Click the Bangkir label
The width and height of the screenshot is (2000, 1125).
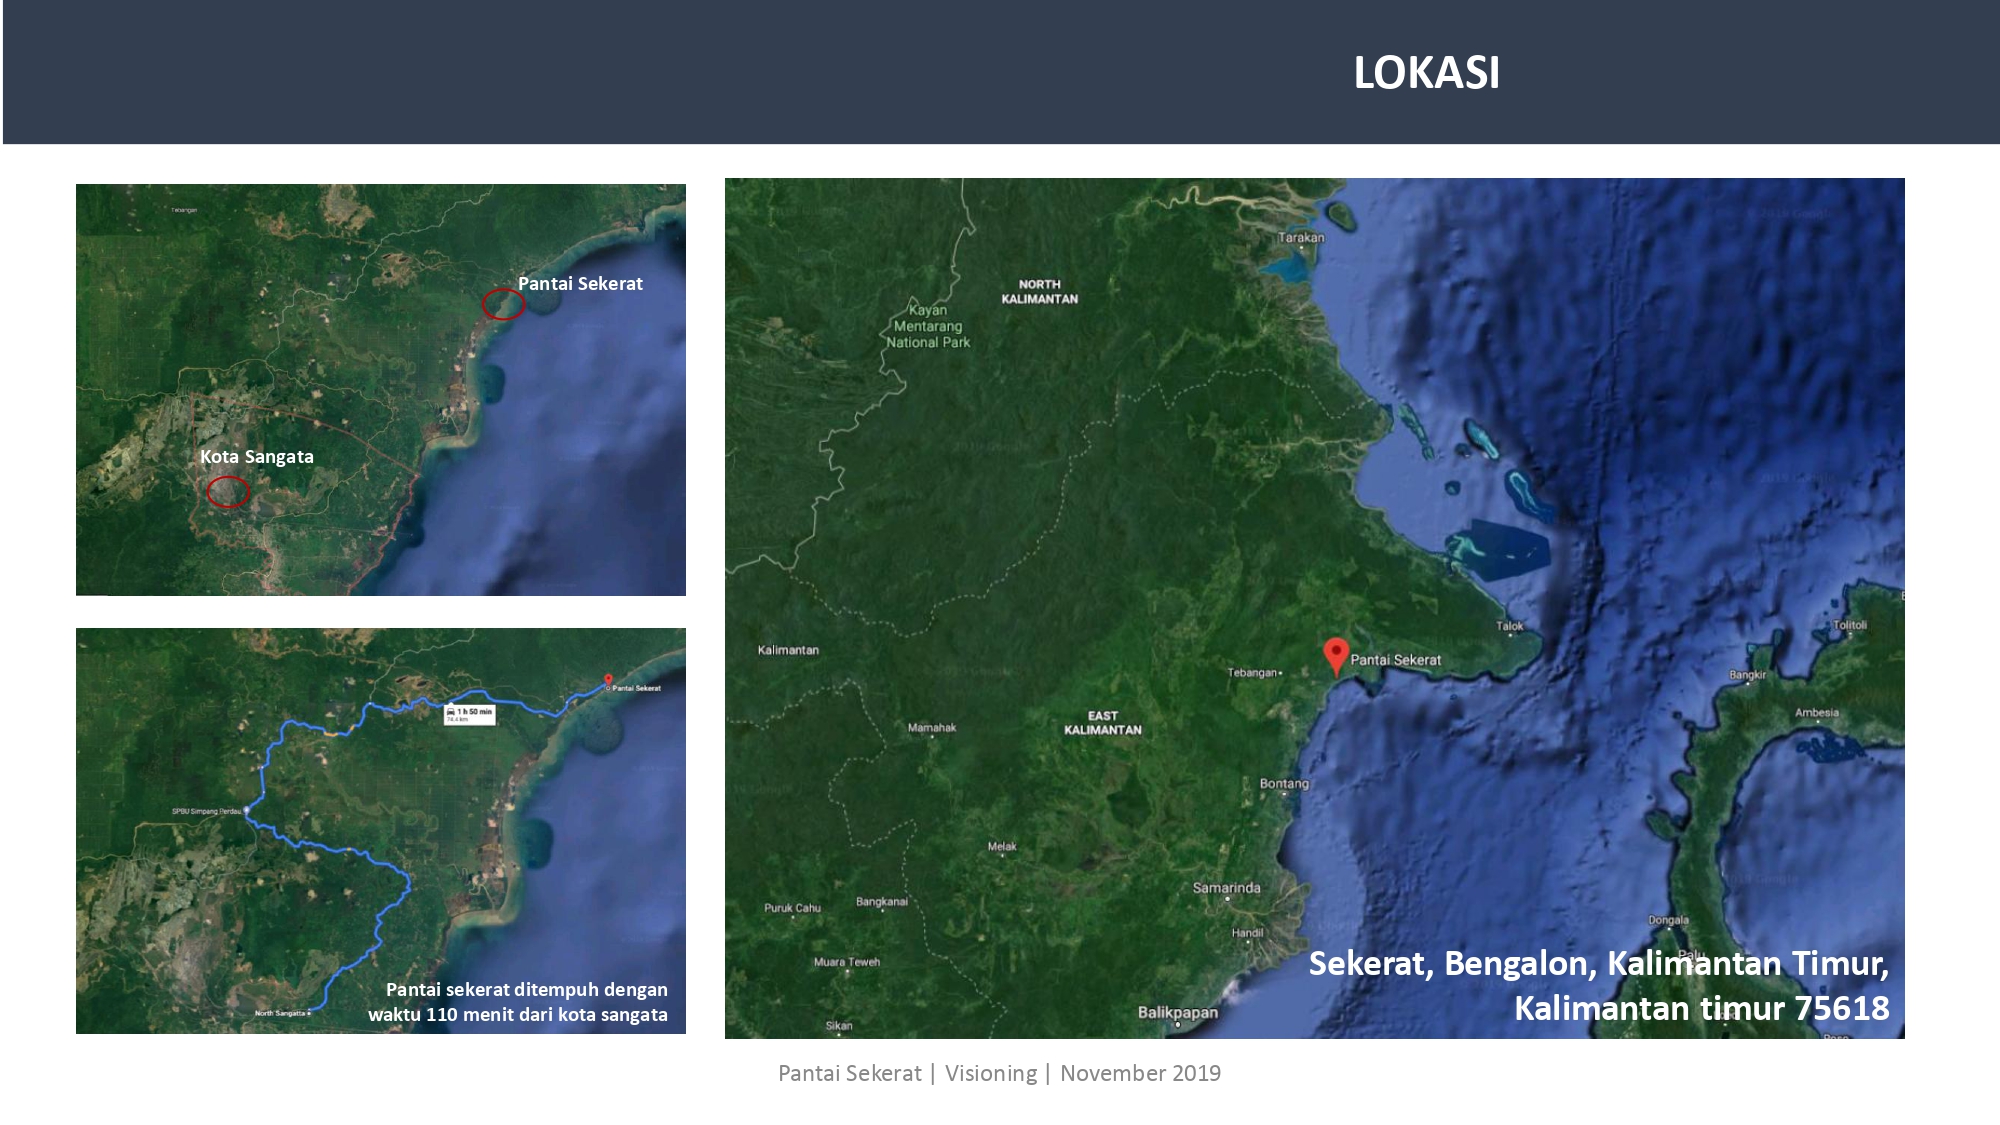(x=1748, y=675)
